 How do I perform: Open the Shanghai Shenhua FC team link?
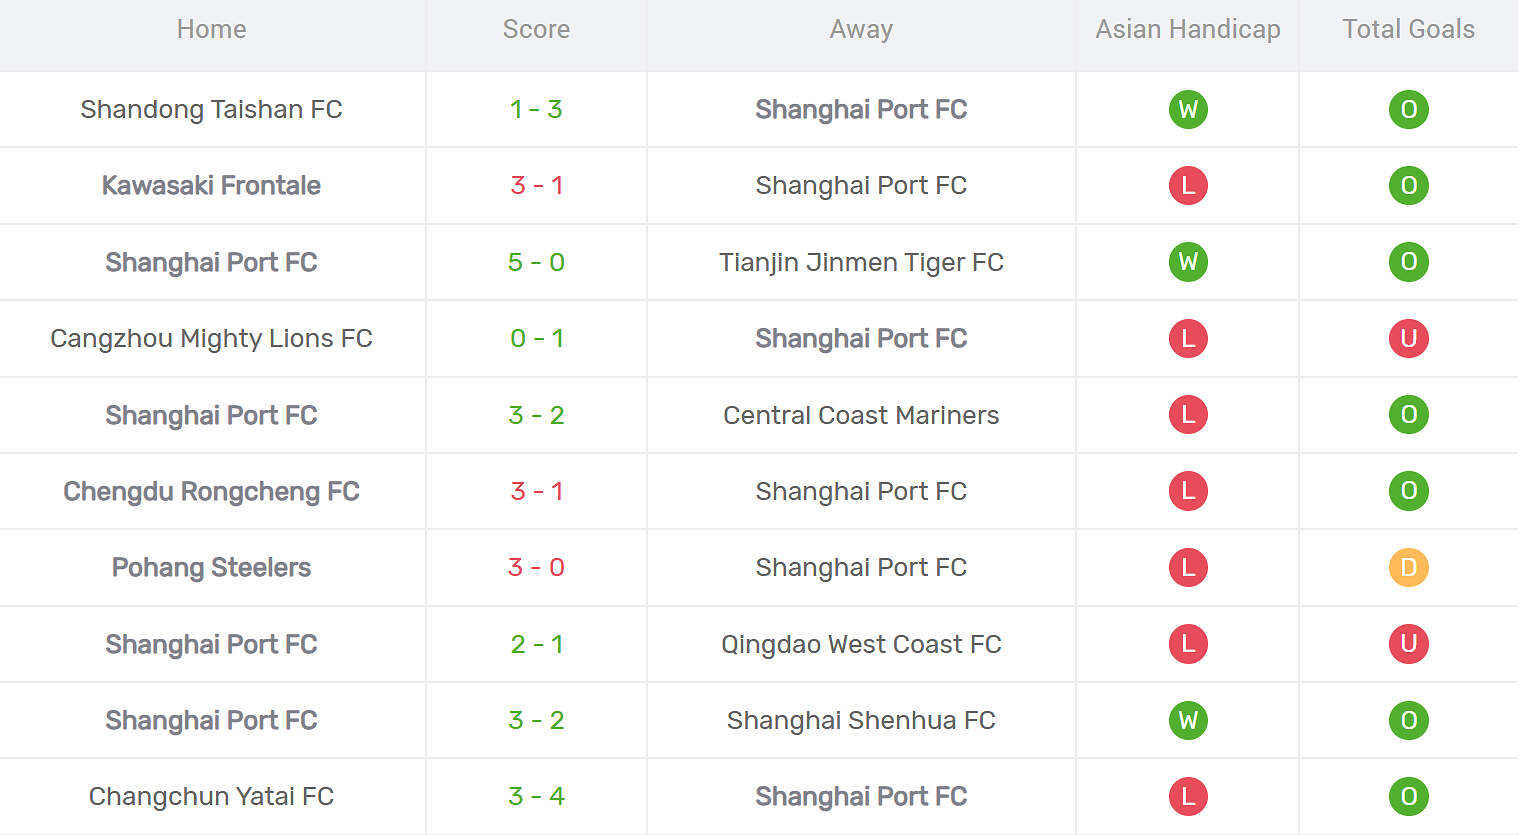(x=861, y=720)
